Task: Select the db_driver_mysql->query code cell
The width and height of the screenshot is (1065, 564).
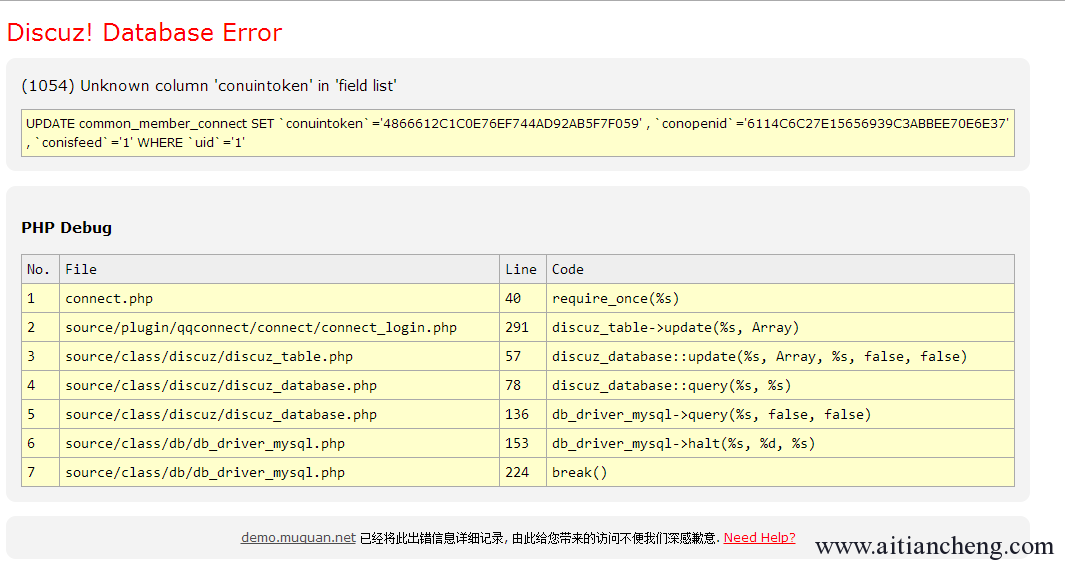Action: (780, 415)
